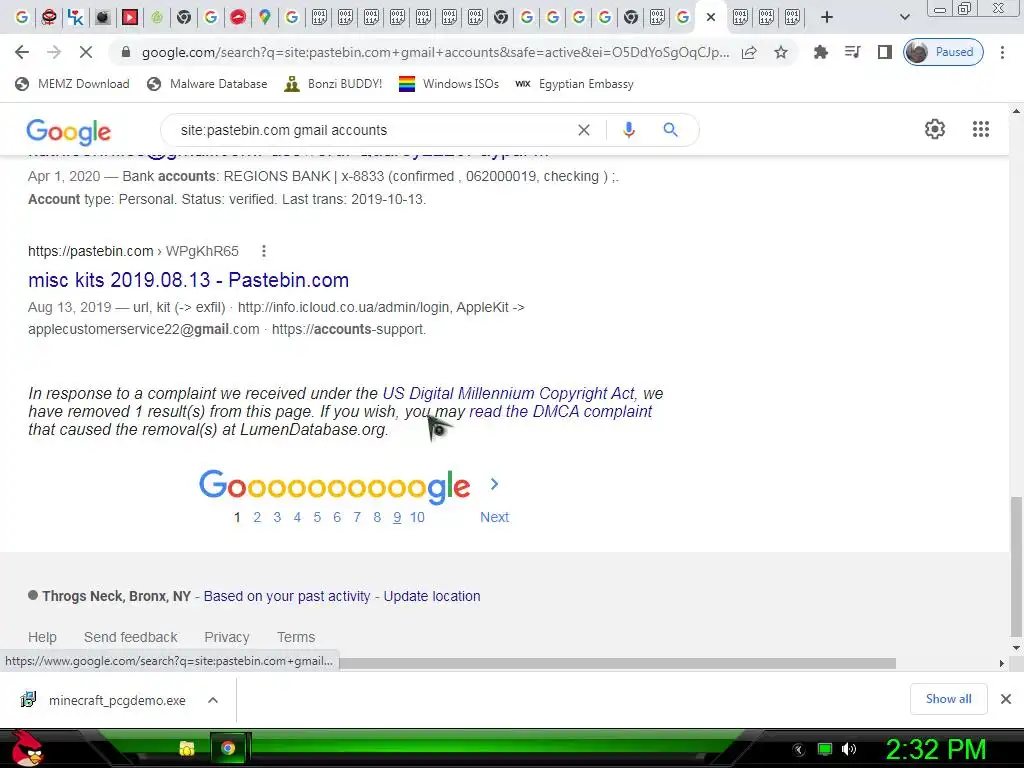Open the Google apps grid

pos(980,129)
